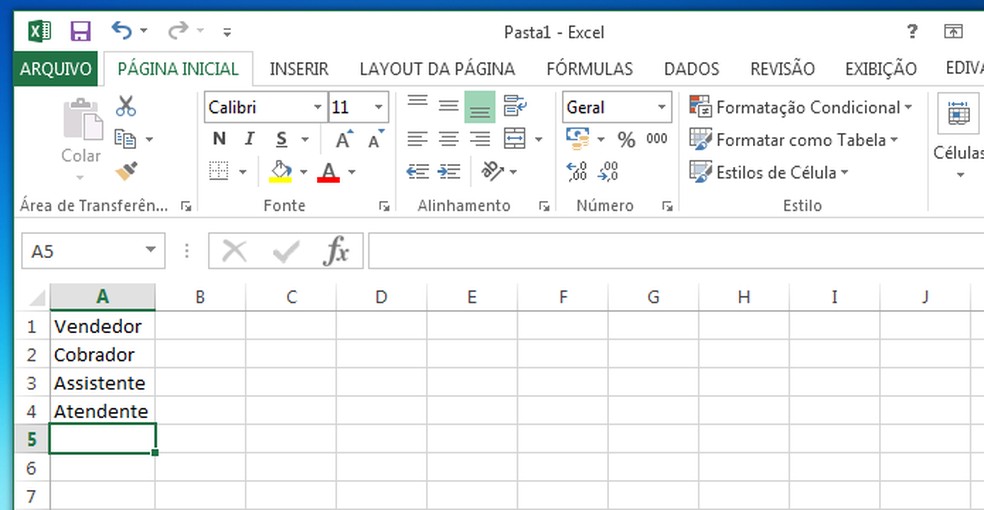Click Ribbon Display Options icon

click(x=953, y=31)
